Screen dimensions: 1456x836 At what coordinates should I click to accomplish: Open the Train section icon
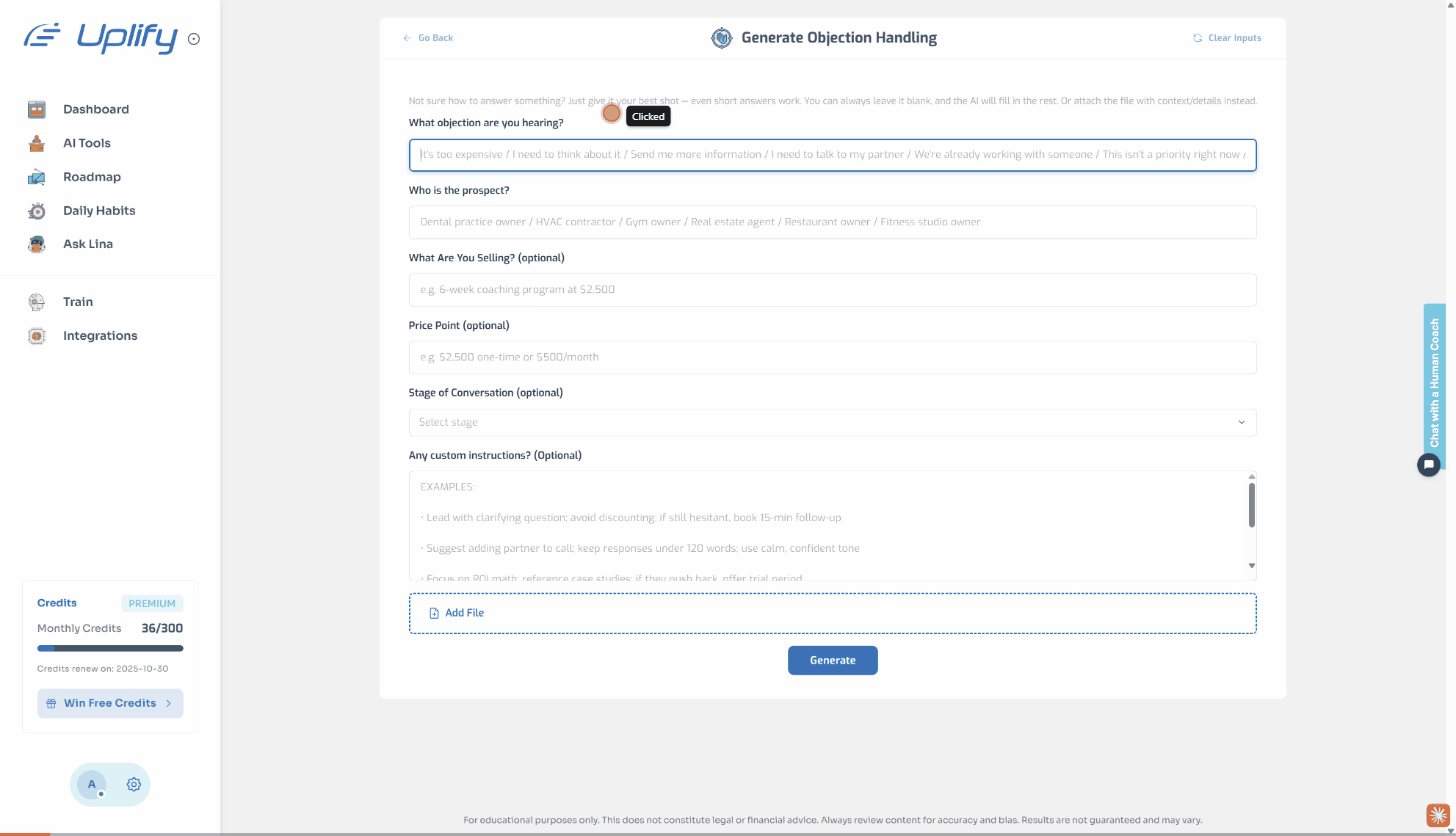[37, 302]
